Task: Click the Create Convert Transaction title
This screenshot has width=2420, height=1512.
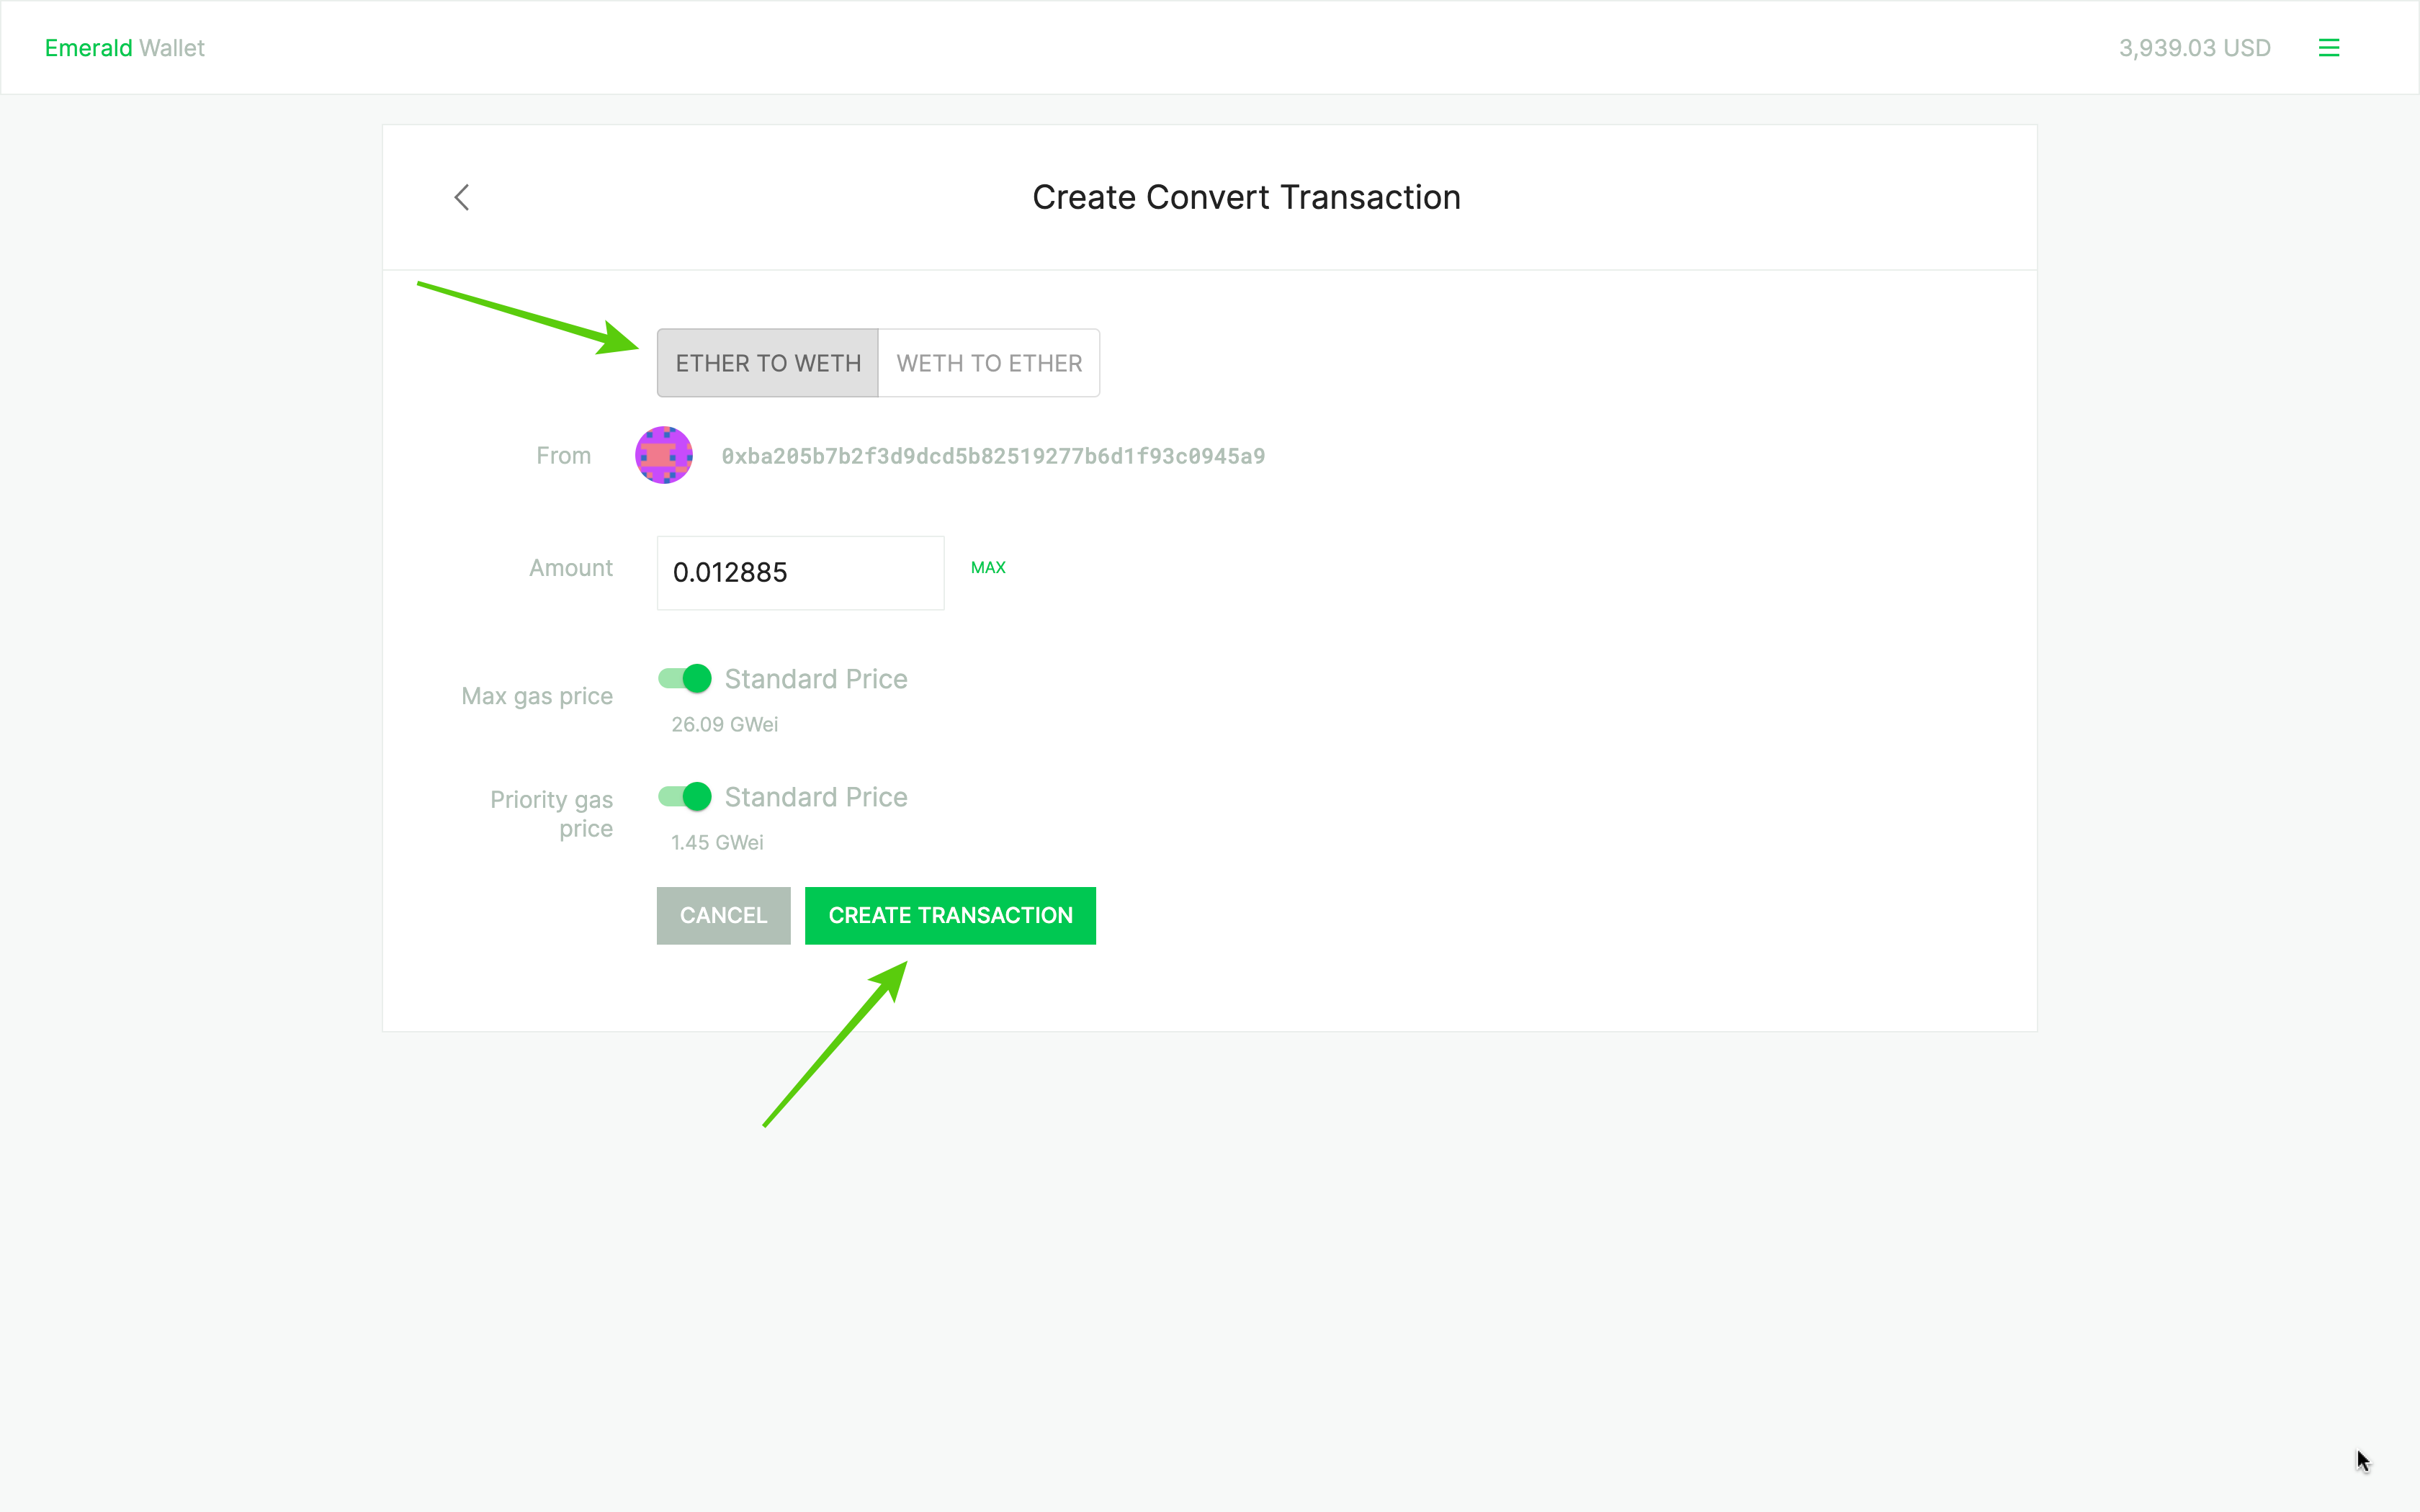Action: coord(1246,197)
